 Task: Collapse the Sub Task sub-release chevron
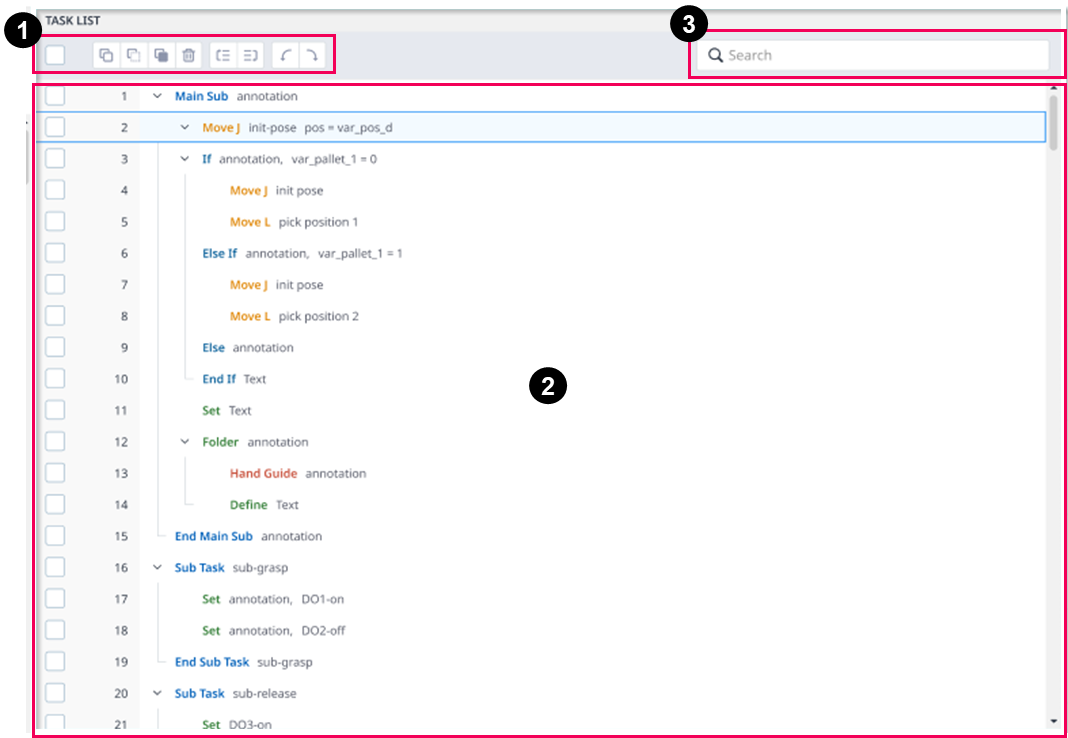(x=157, y=693)
